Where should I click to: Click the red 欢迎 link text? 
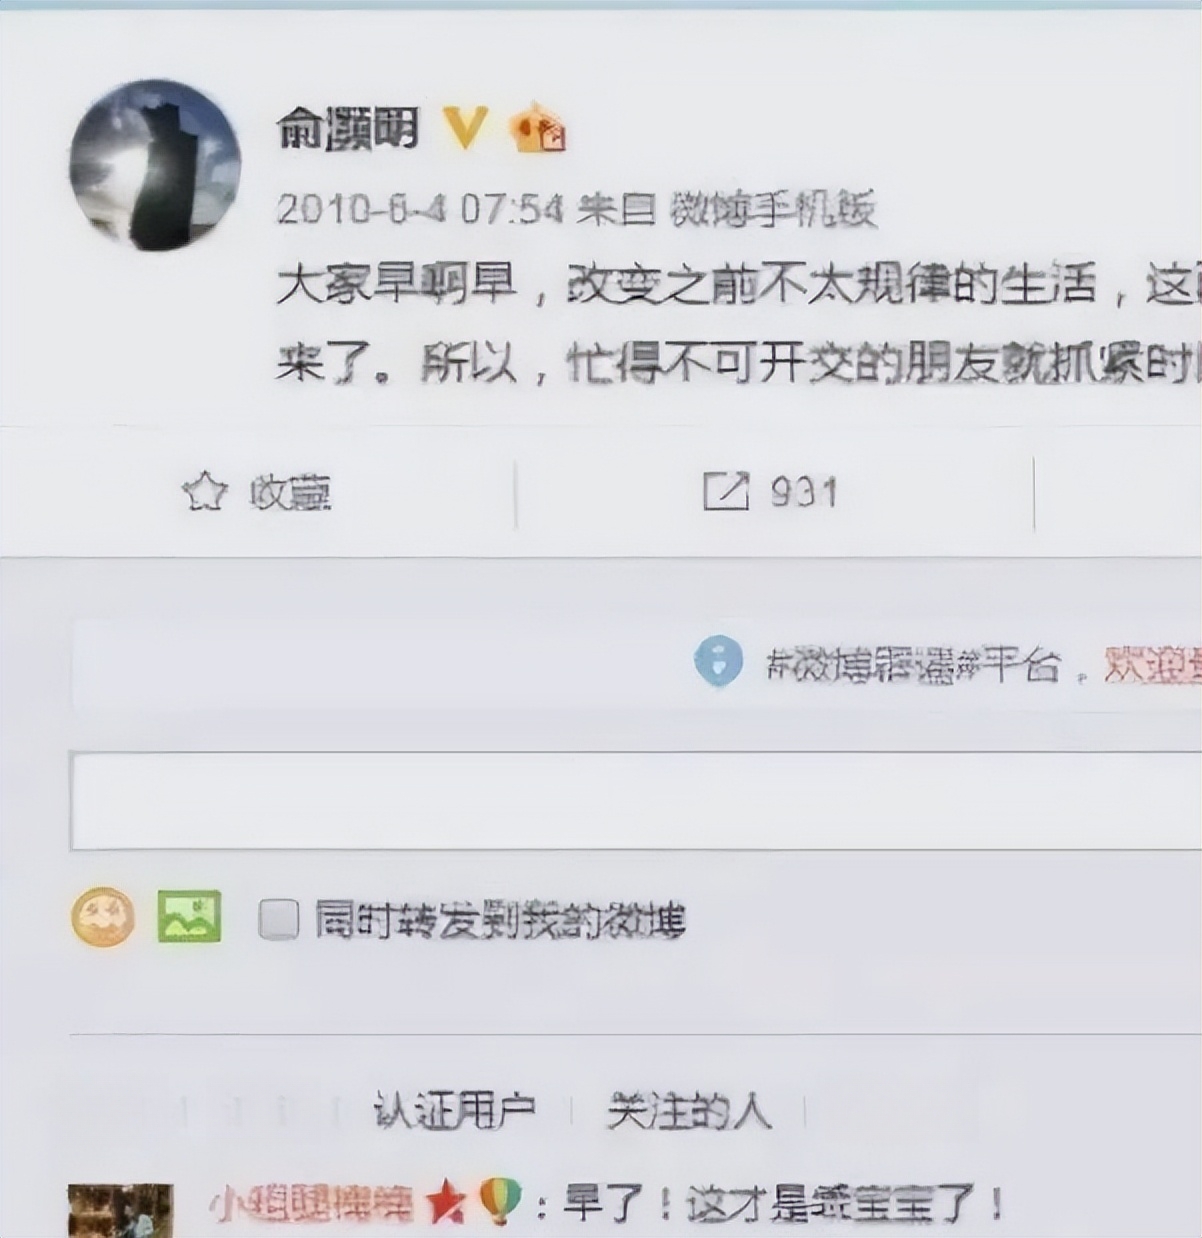pyautogui.click(x=1152, y=664)
